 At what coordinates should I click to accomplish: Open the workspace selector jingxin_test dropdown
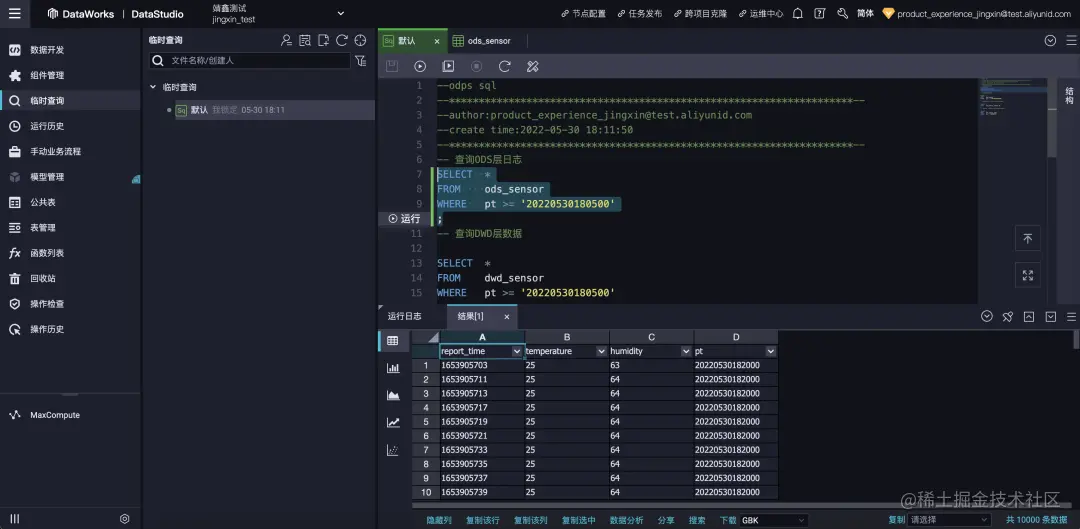click(x=276, y=13)
